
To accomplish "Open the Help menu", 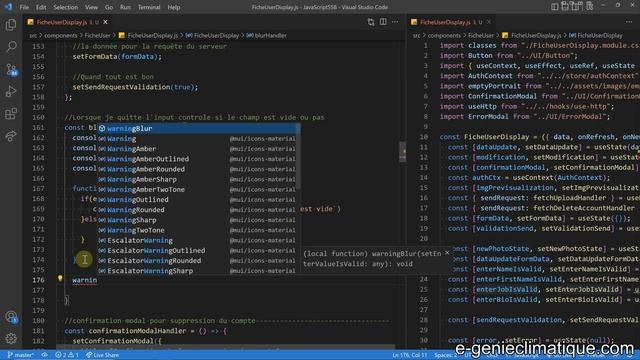I will 173,7.
